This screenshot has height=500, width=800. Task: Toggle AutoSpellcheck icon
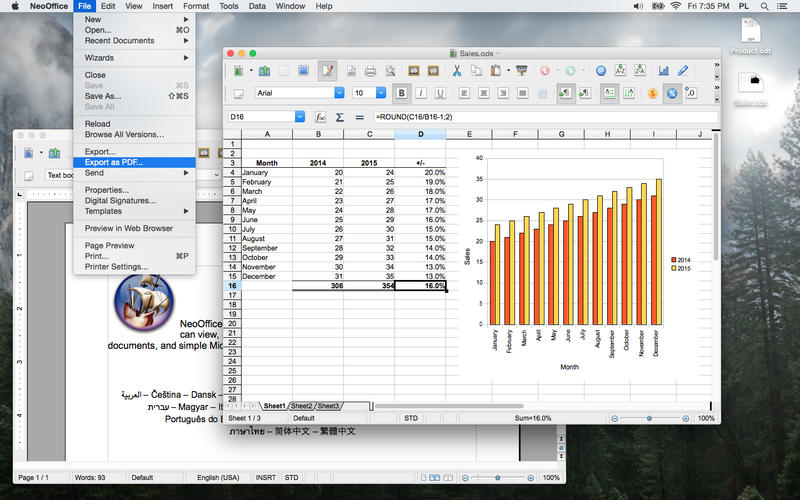433,70
